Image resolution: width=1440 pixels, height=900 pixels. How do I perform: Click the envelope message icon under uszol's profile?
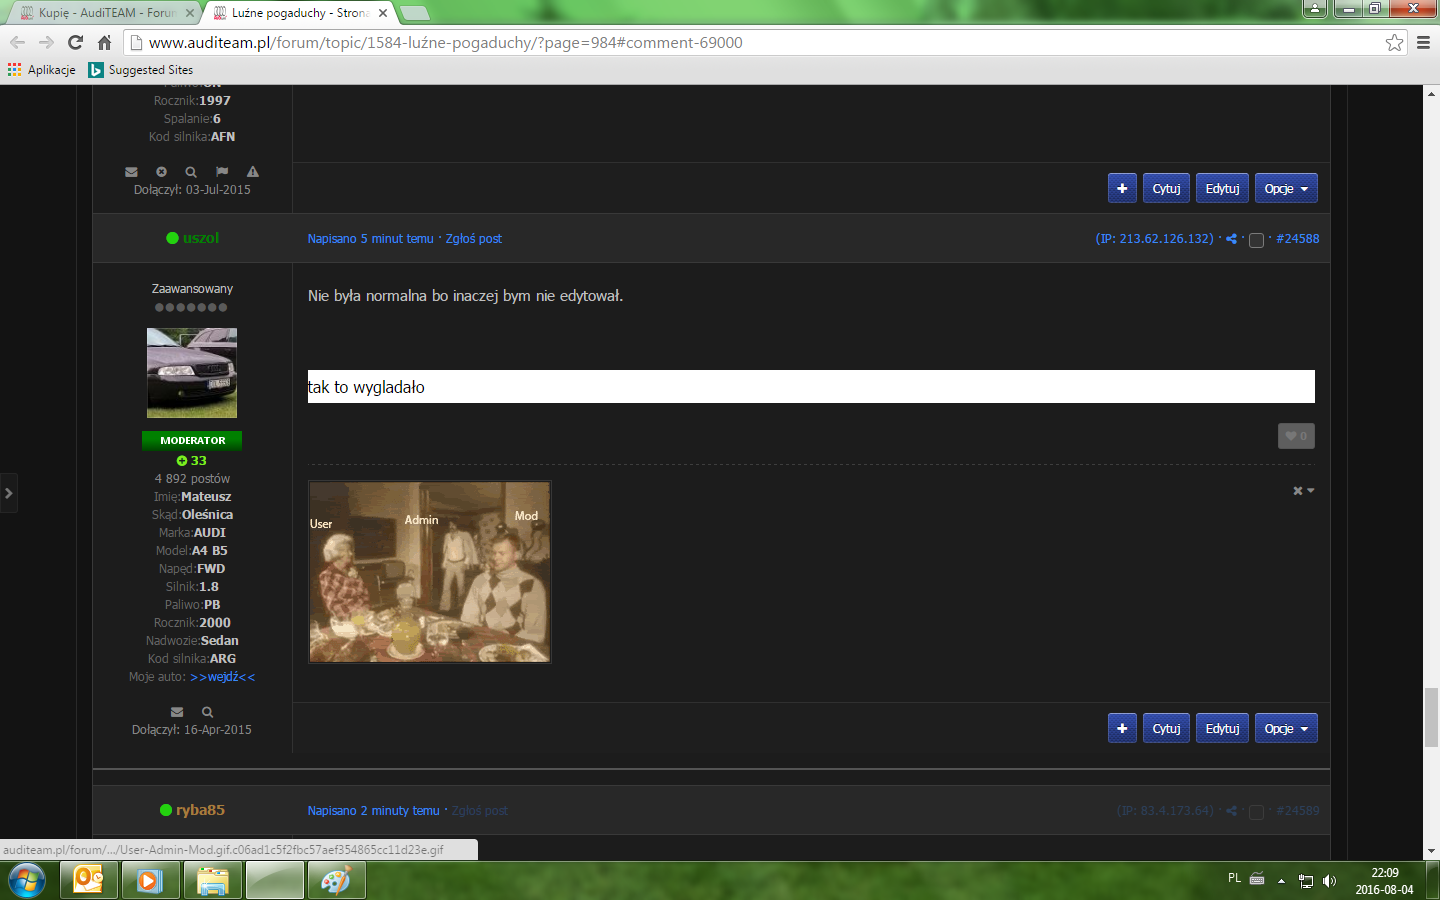coord(177,712)
